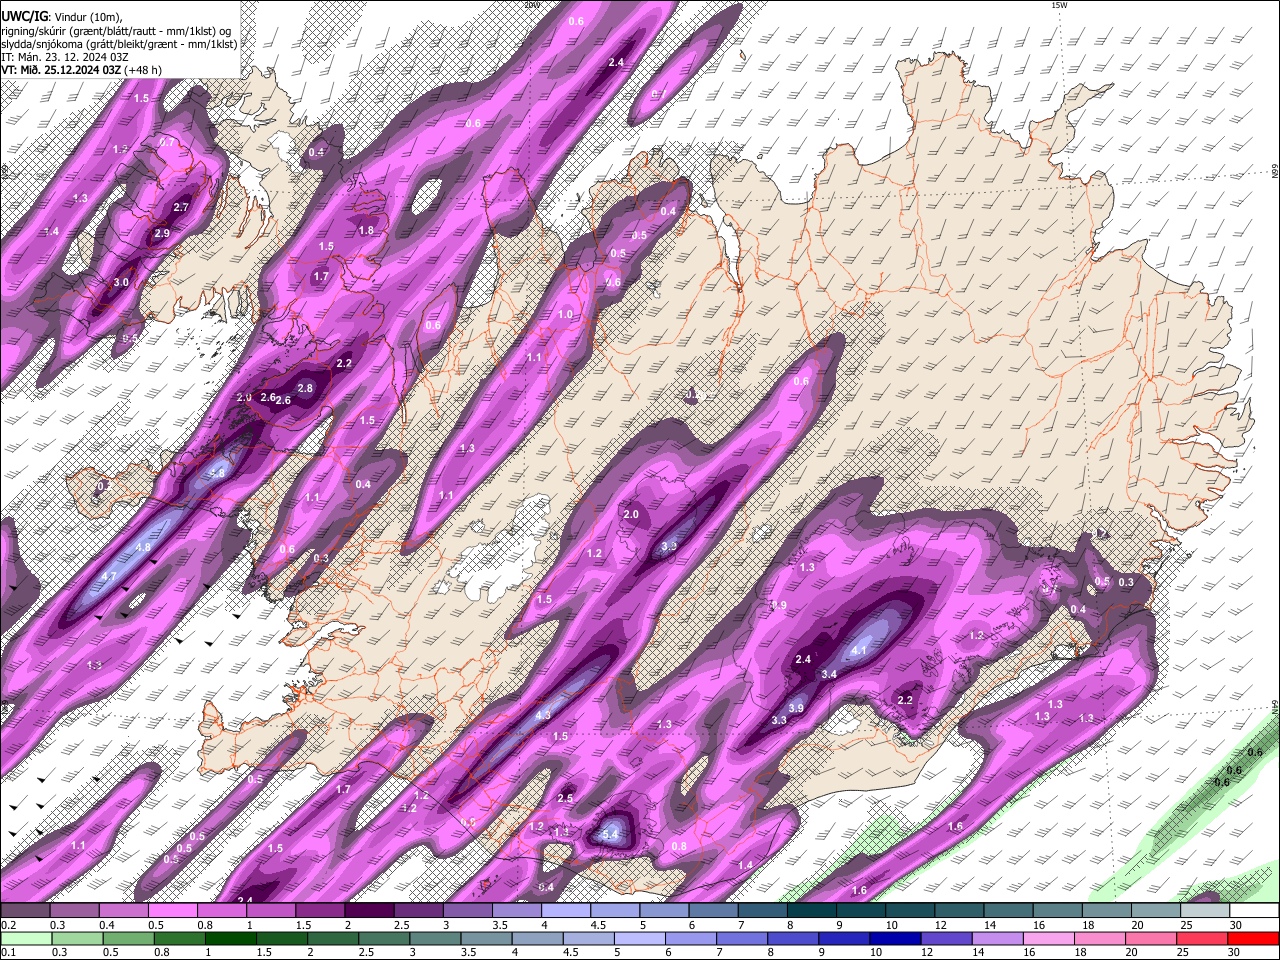1280x960 pixels.
Task: Click the 3.9 precipitation value on the map
Action: [x=796, y=708]
